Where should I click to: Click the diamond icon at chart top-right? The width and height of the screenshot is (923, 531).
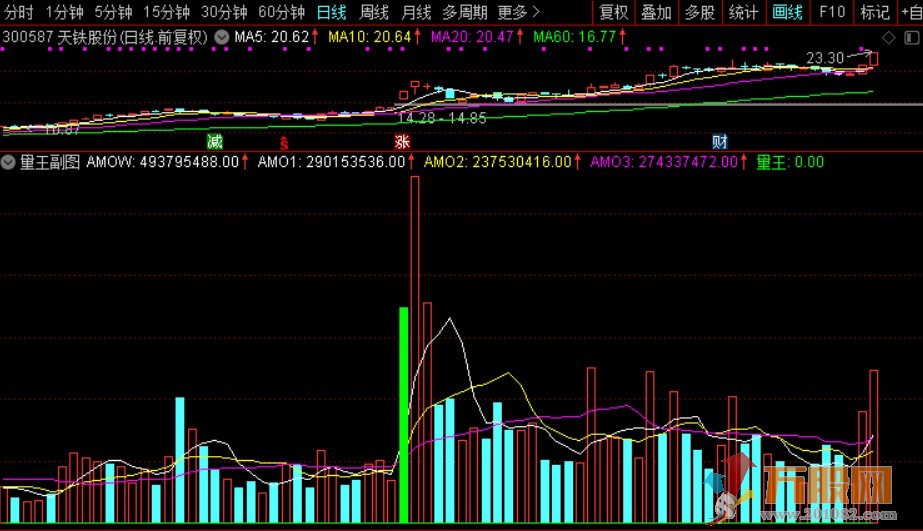(x=889, y=38)
